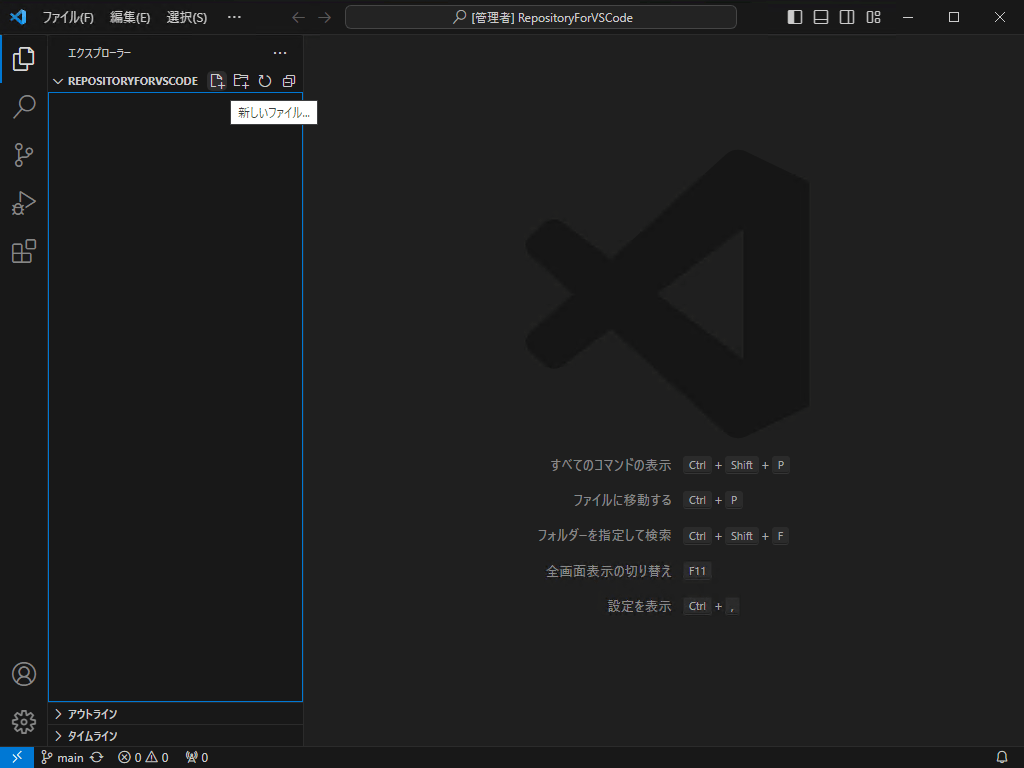1024x768 pixels.
Task: Open the ファイル(F) menu
Action: pos(68,18)
